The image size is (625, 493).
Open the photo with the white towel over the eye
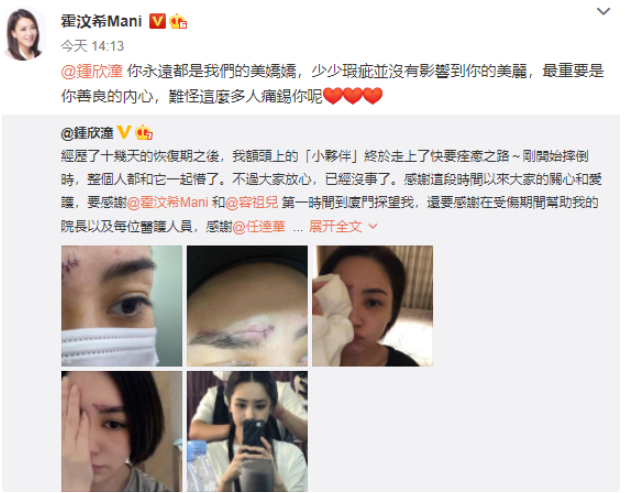click(x=372, y=306)
